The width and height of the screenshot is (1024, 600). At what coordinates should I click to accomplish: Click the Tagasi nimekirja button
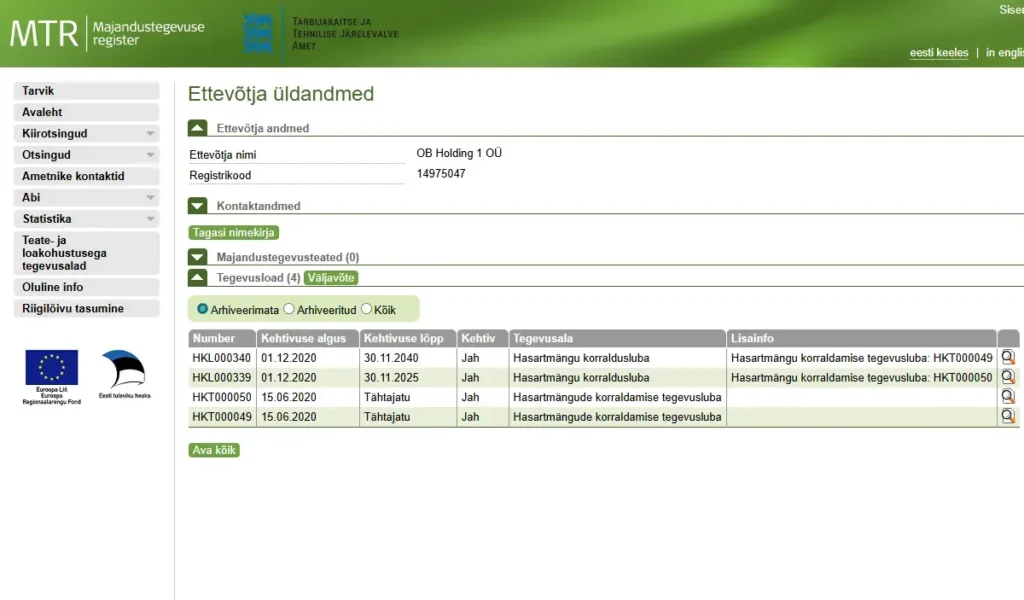coord(233,233)
